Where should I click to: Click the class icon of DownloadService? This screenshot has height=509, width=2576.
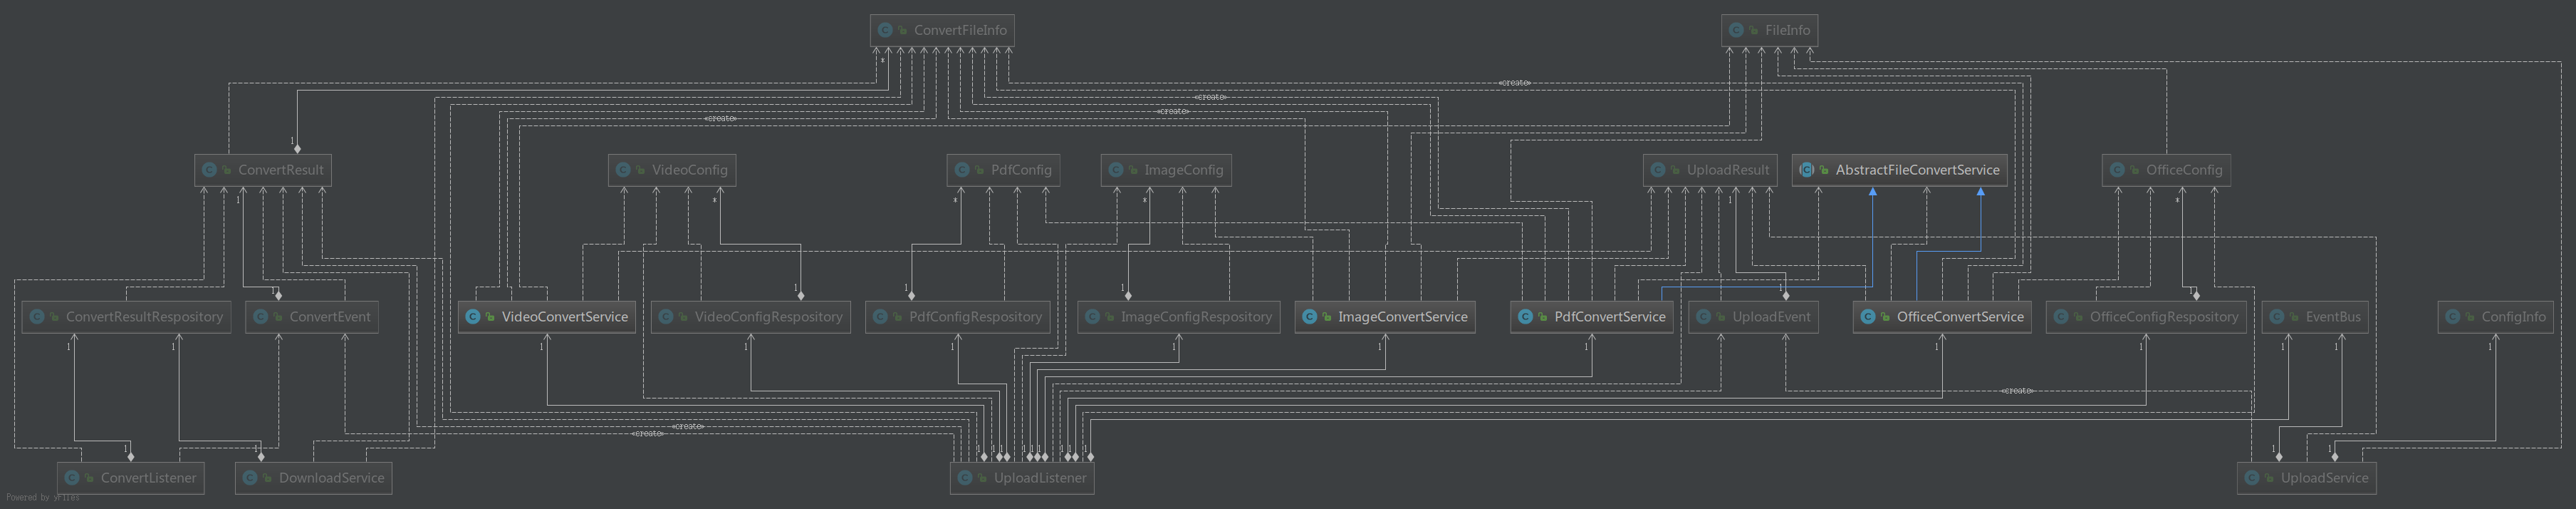250,478
